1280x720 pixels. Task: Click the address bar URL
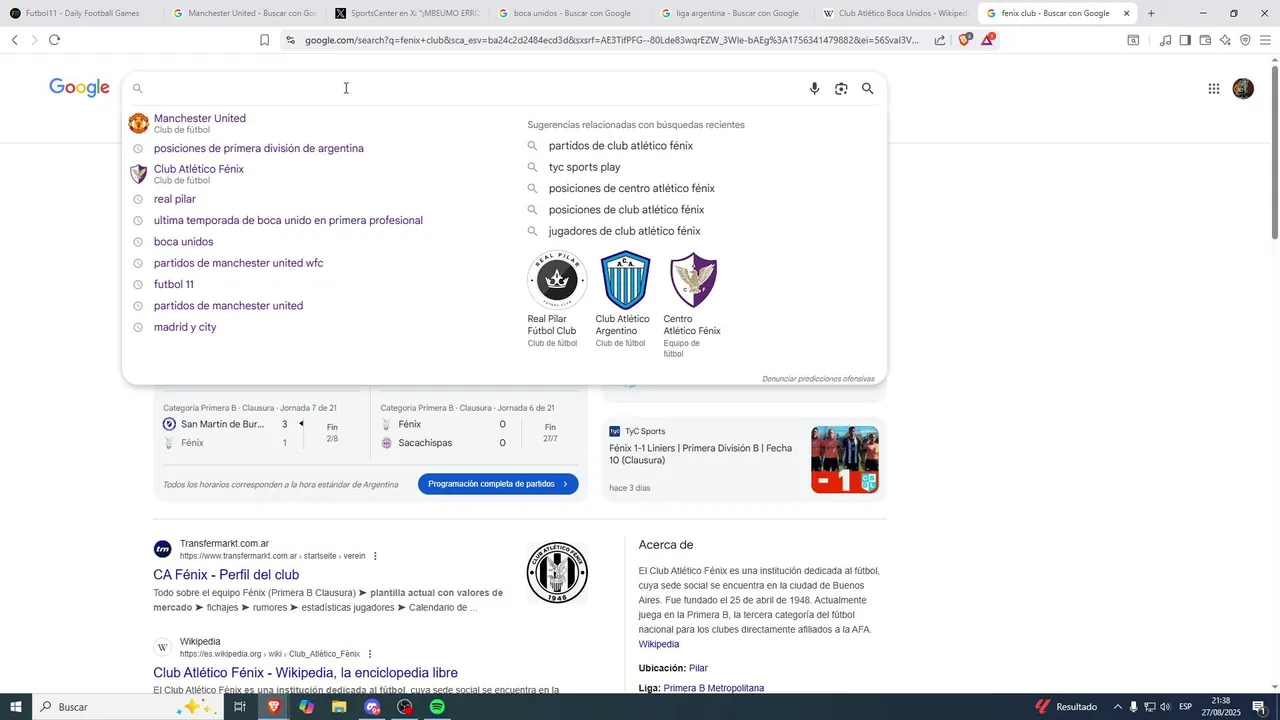611,40
